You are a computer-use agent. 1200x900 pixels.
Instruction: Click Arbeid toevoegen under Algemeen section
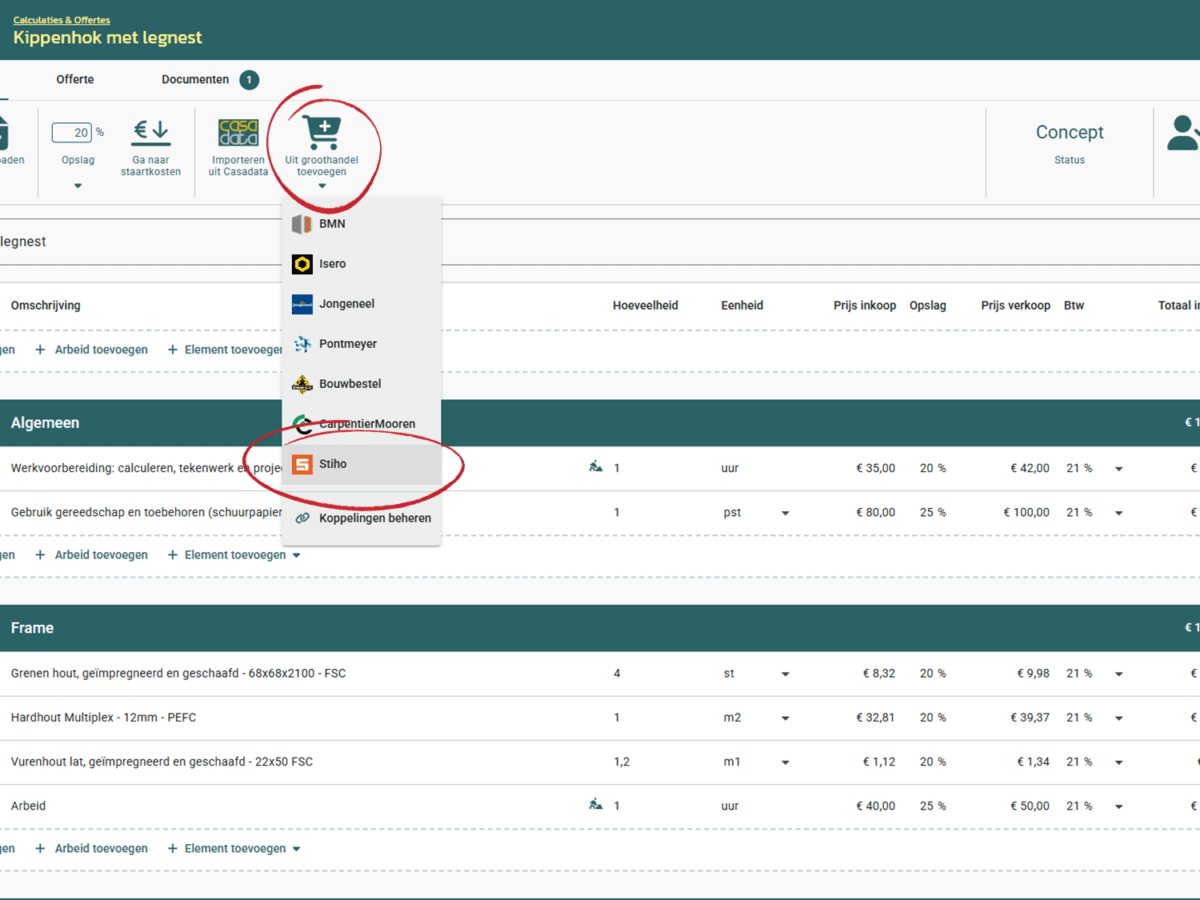pos(101,555)
